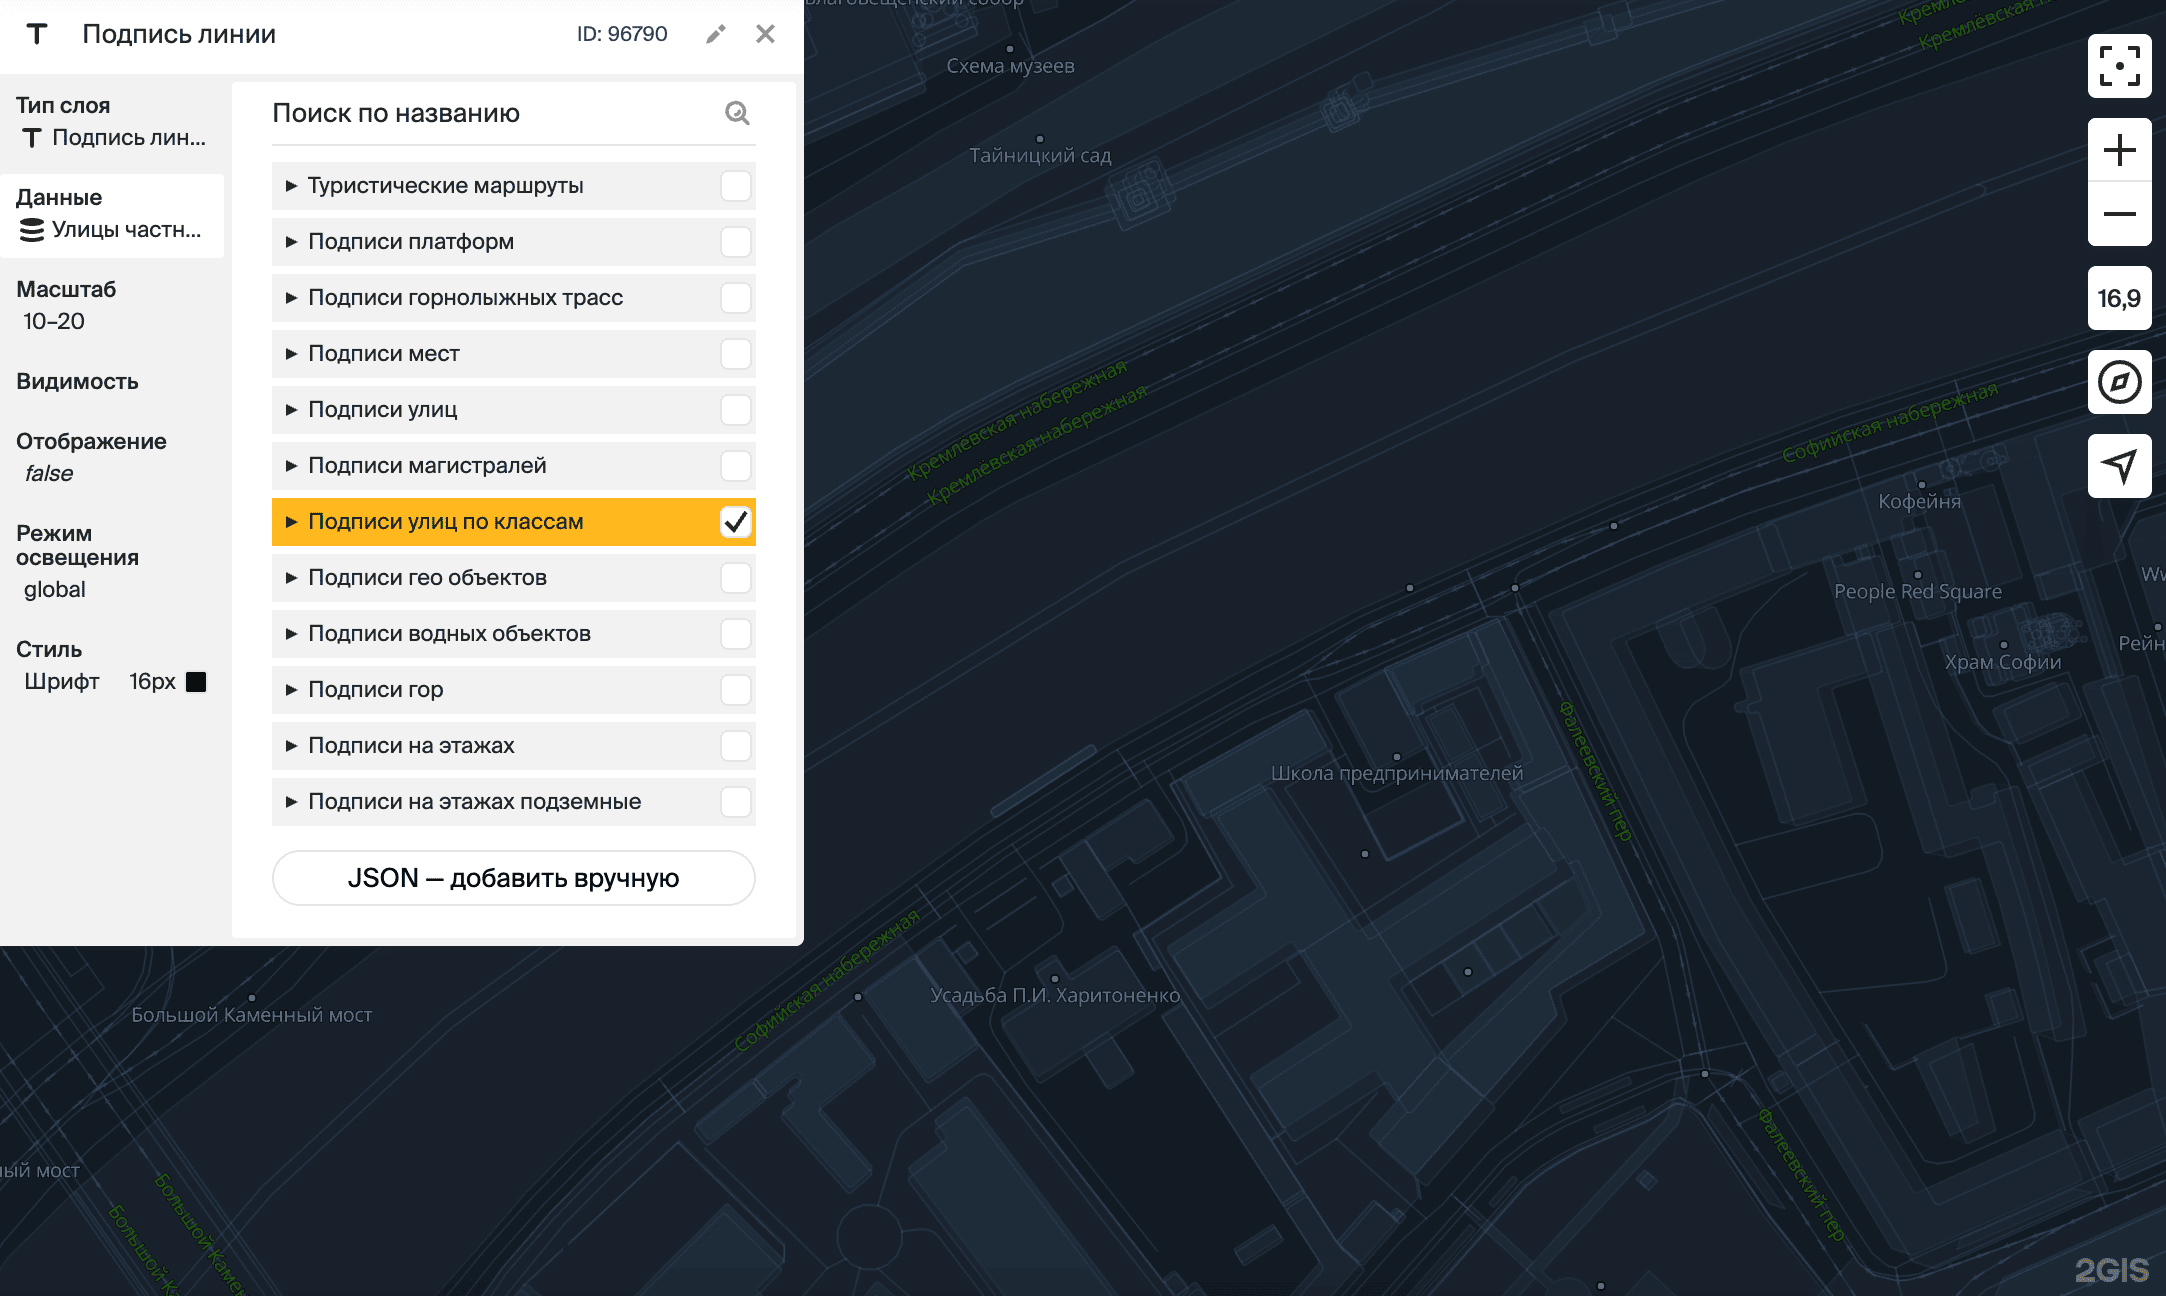Enable the Подписи магистралей checkbox
Image resolution: width=2166 pixels, height=1296 pixels.
pyautogui.click(x=735, y=466)
